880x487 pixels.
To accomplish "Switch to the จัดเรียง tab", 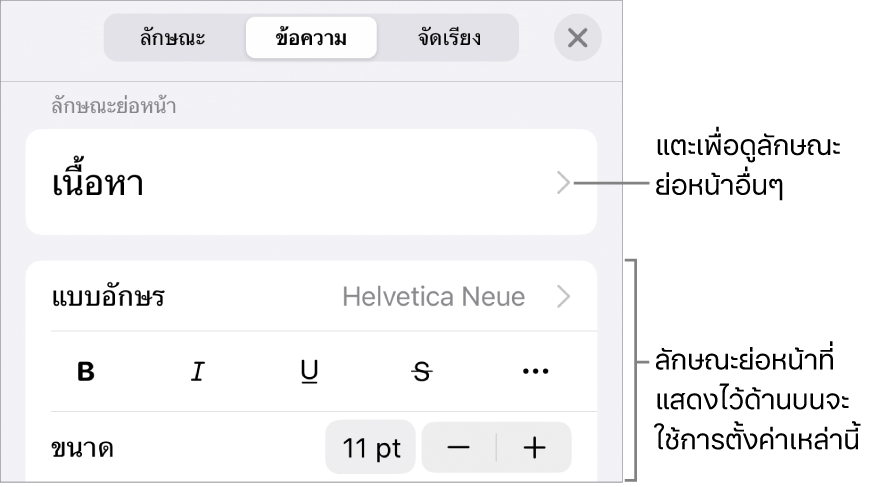I will pos(449,38).
